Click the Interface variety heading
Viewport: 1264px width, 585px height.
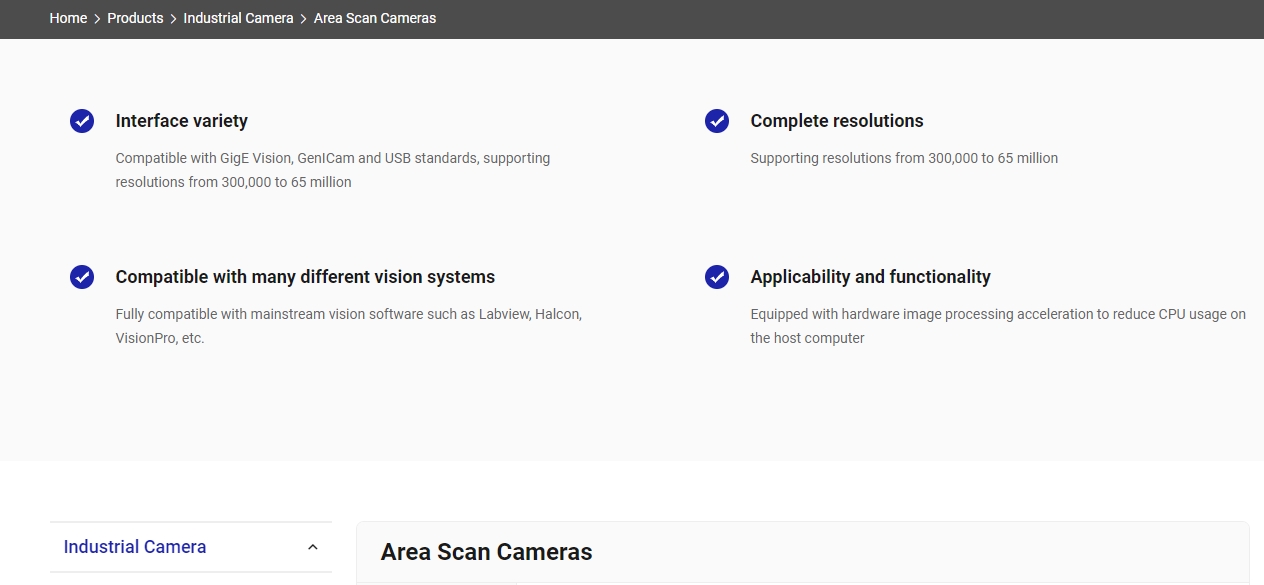181,121
